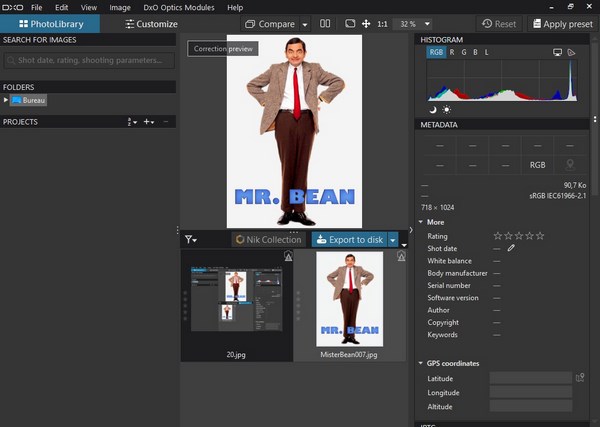Open the zoom percentage dropdown

(427, 24)
